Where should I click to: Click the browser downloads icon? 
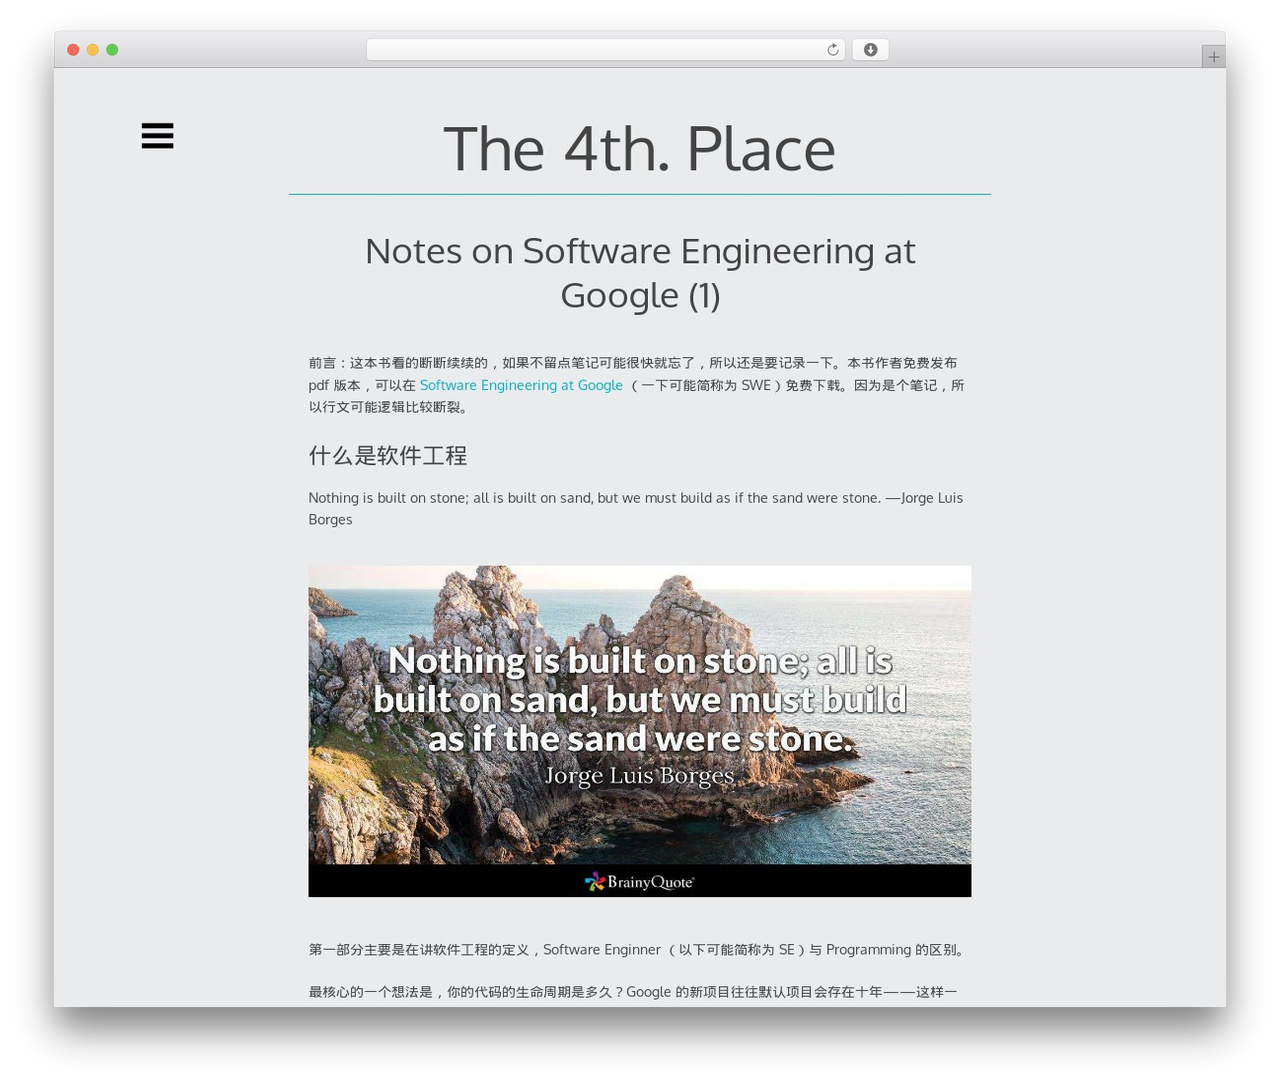[x=870, y=50]
